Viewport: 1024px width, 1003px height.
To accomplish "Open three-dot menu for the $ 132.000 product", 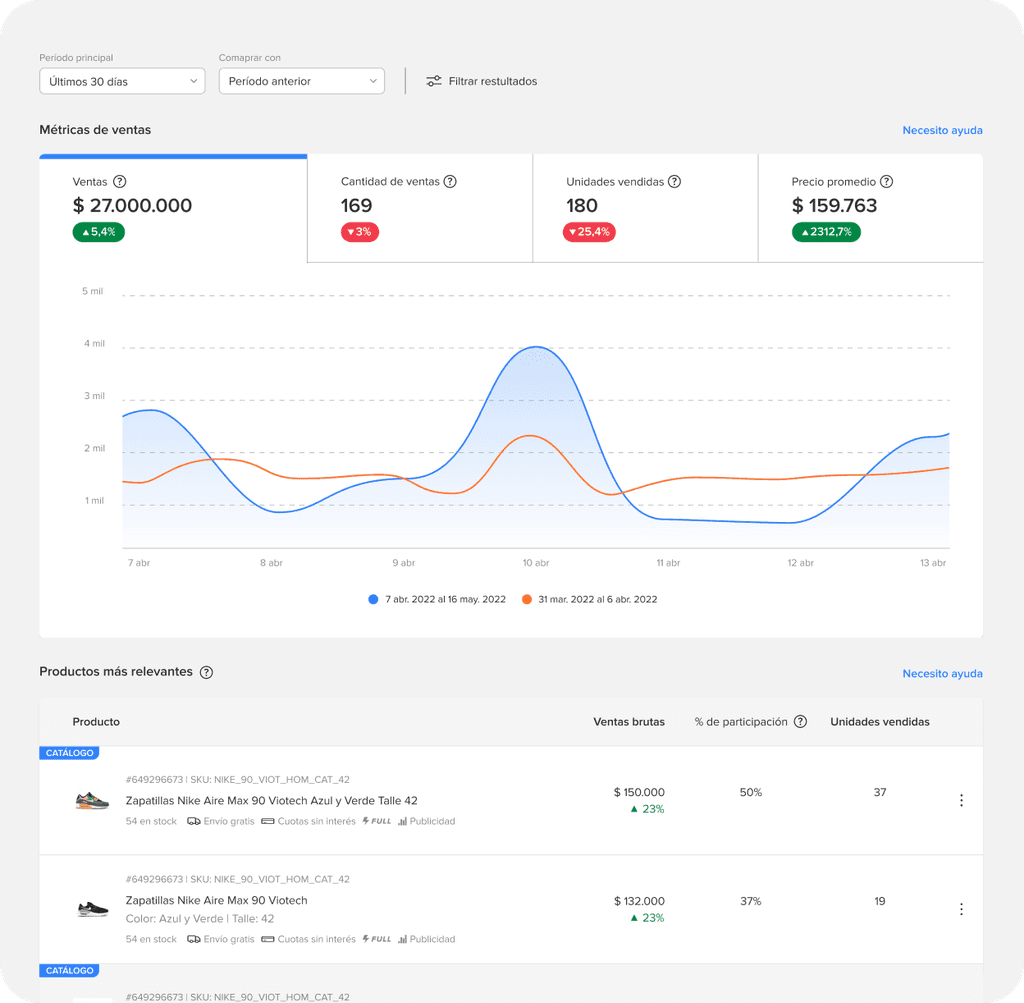I will point(961,909).
